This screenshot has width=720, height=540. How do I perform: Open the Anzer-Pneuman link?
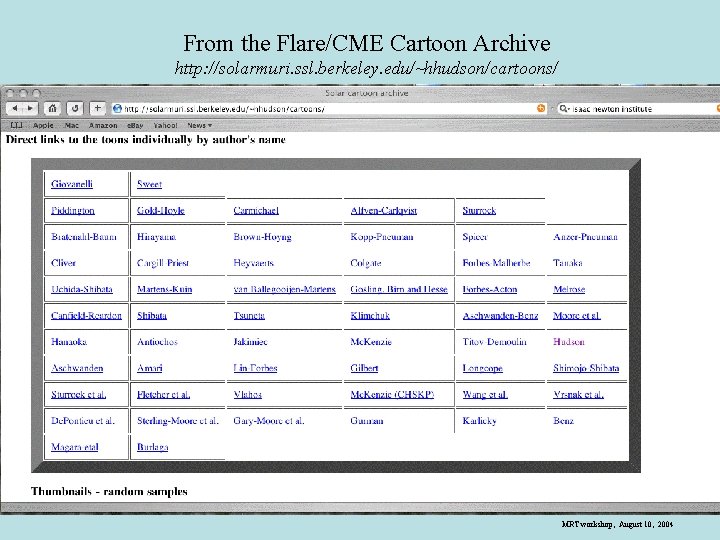(585, 237)
